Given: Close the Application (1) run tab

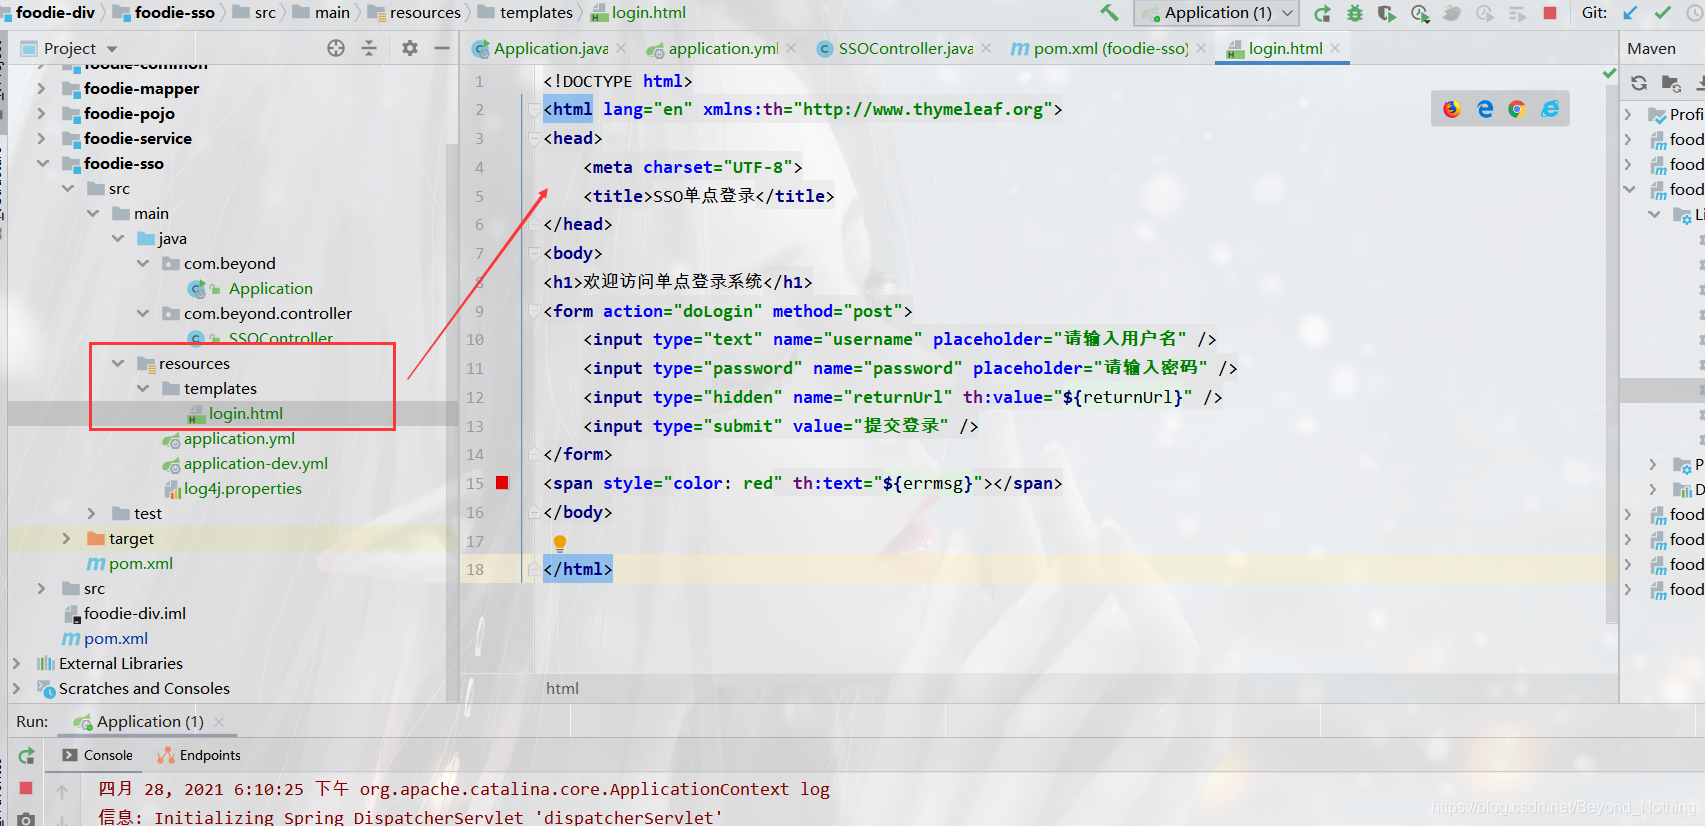Looking at the screenshot, I should pos(219,721).
